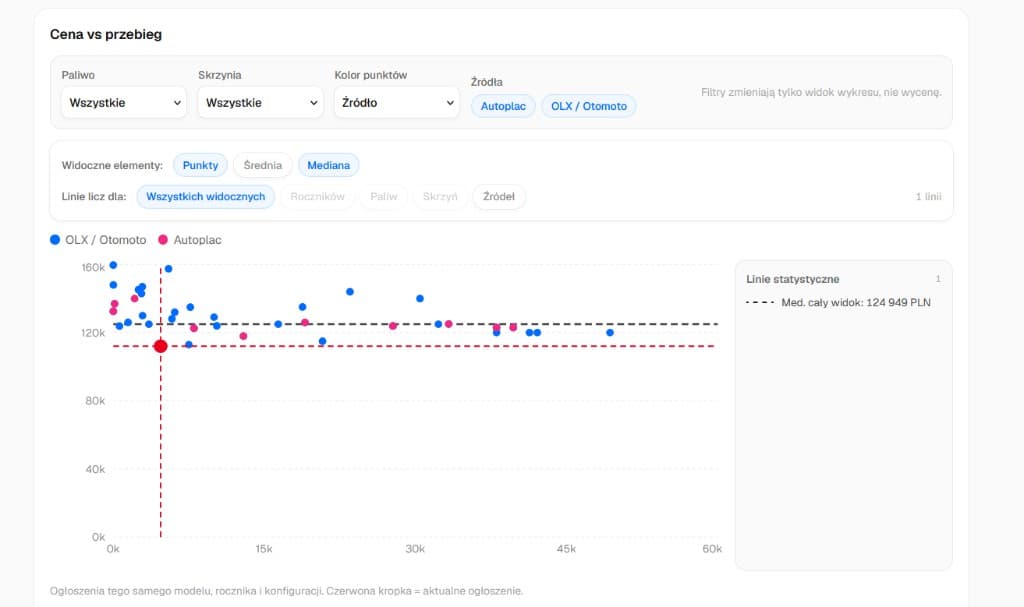1024x607 pixels.
Task: Click the 45k x-axis label
Action: [566, 549]
